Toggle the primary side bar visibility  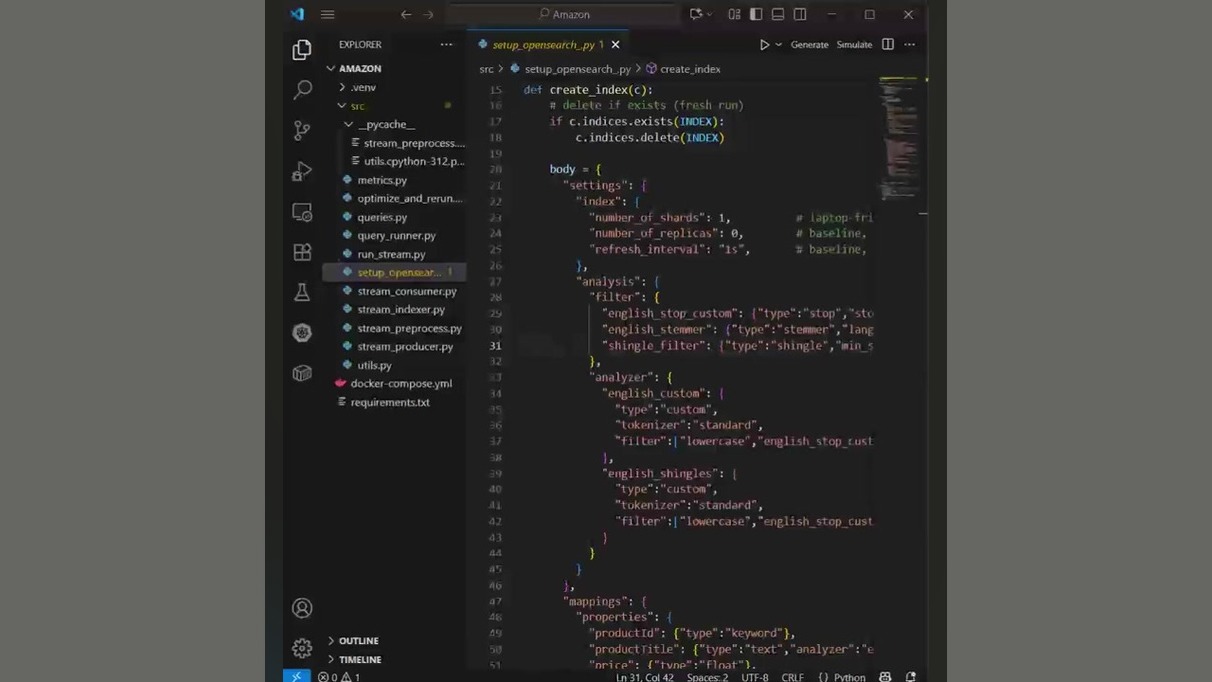(756, 14)
